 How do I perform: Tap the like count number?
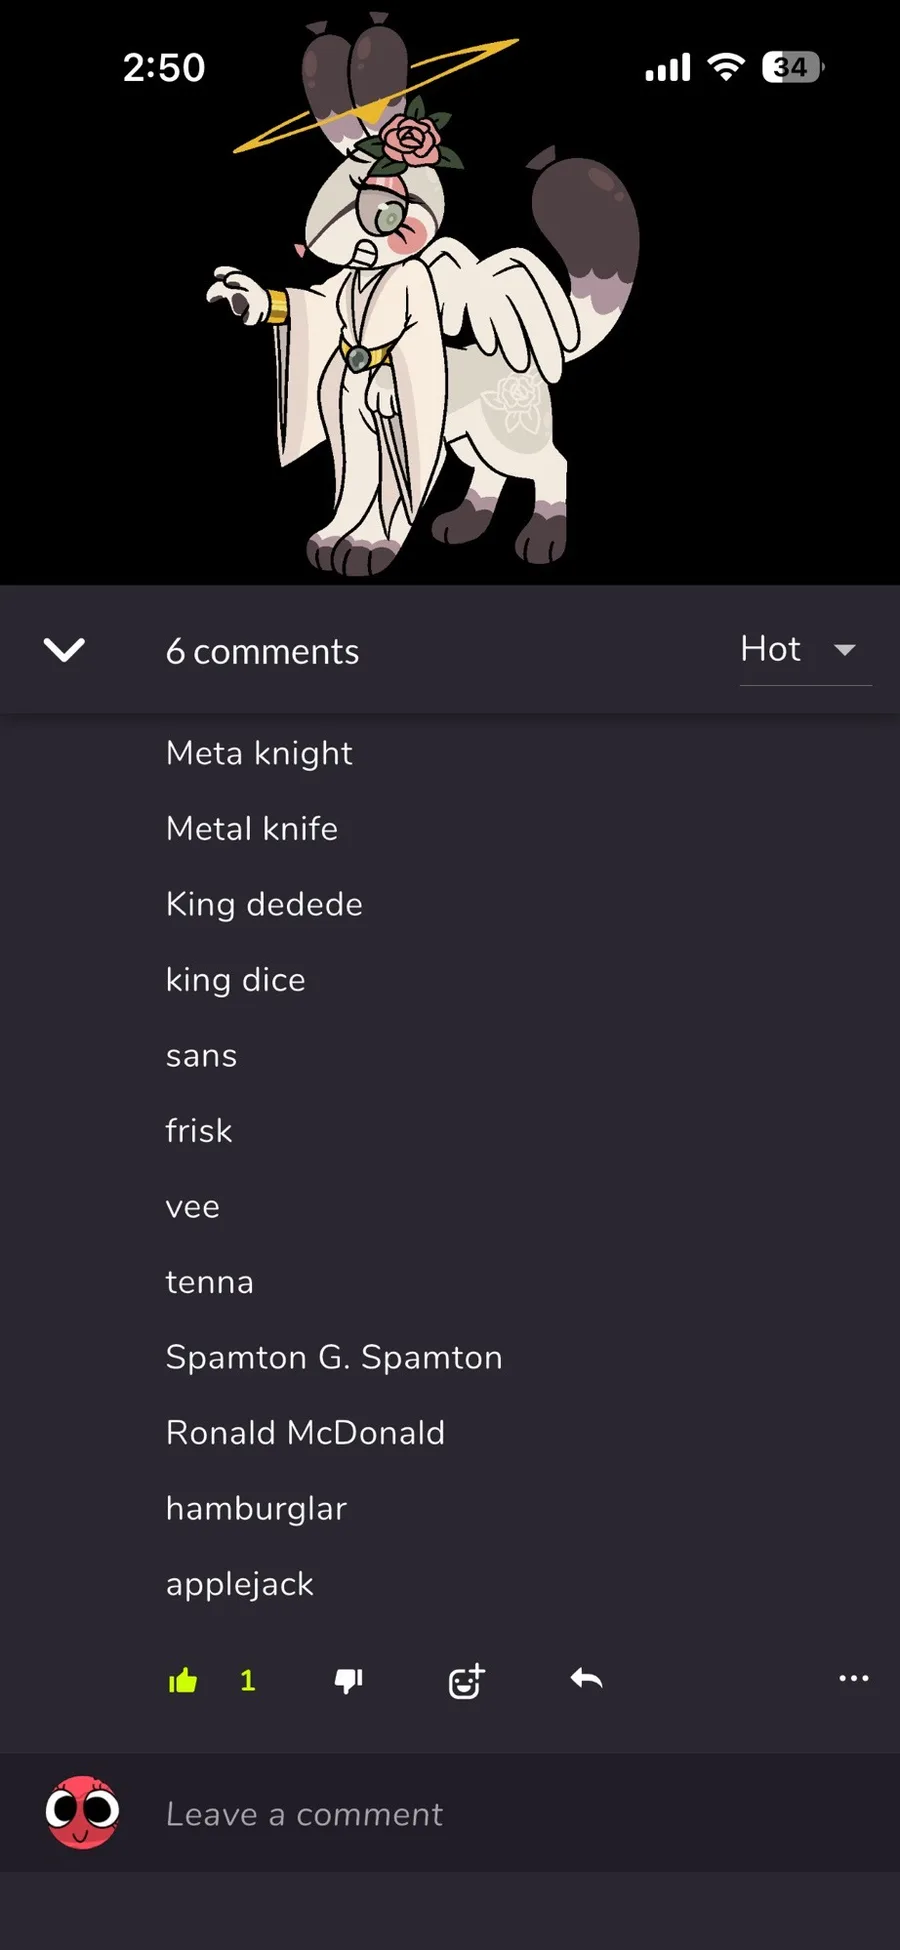tap(248, 1681)
